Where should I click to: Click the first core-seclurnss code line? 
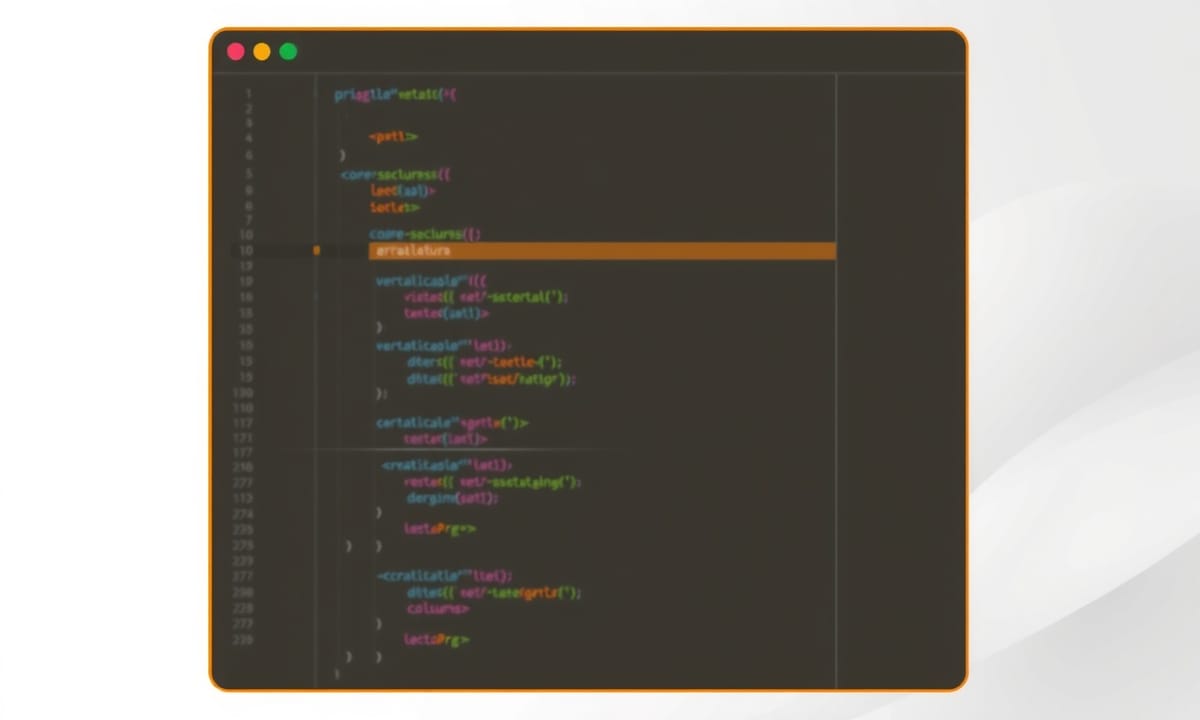(x=396, y=174)
